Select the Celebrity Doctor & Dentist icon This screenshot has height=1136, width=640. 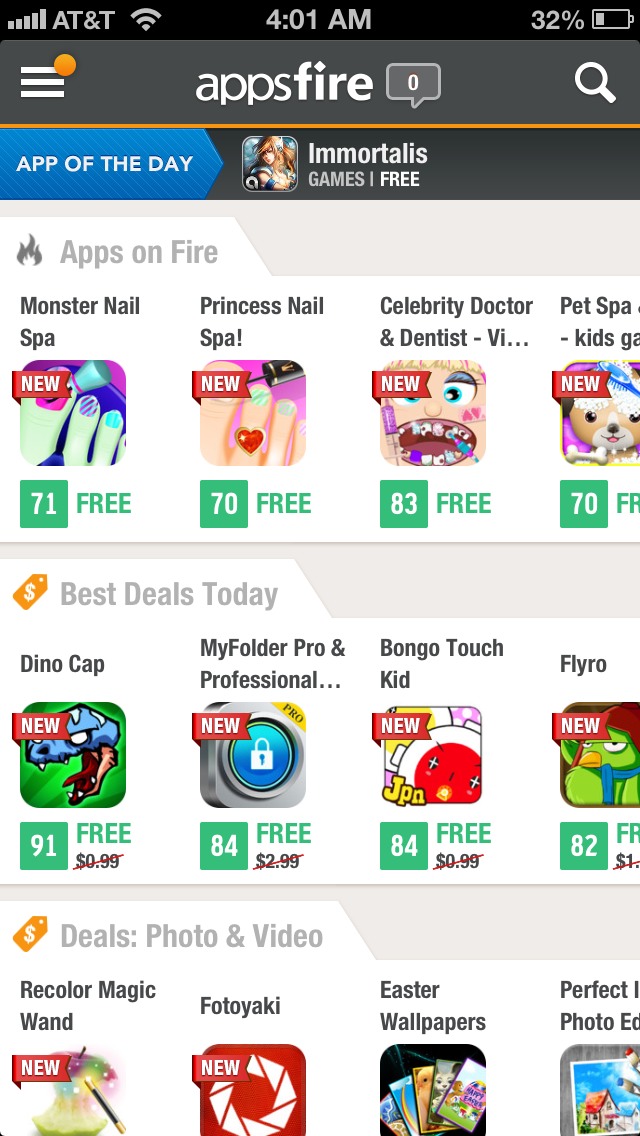click(433, 413)
